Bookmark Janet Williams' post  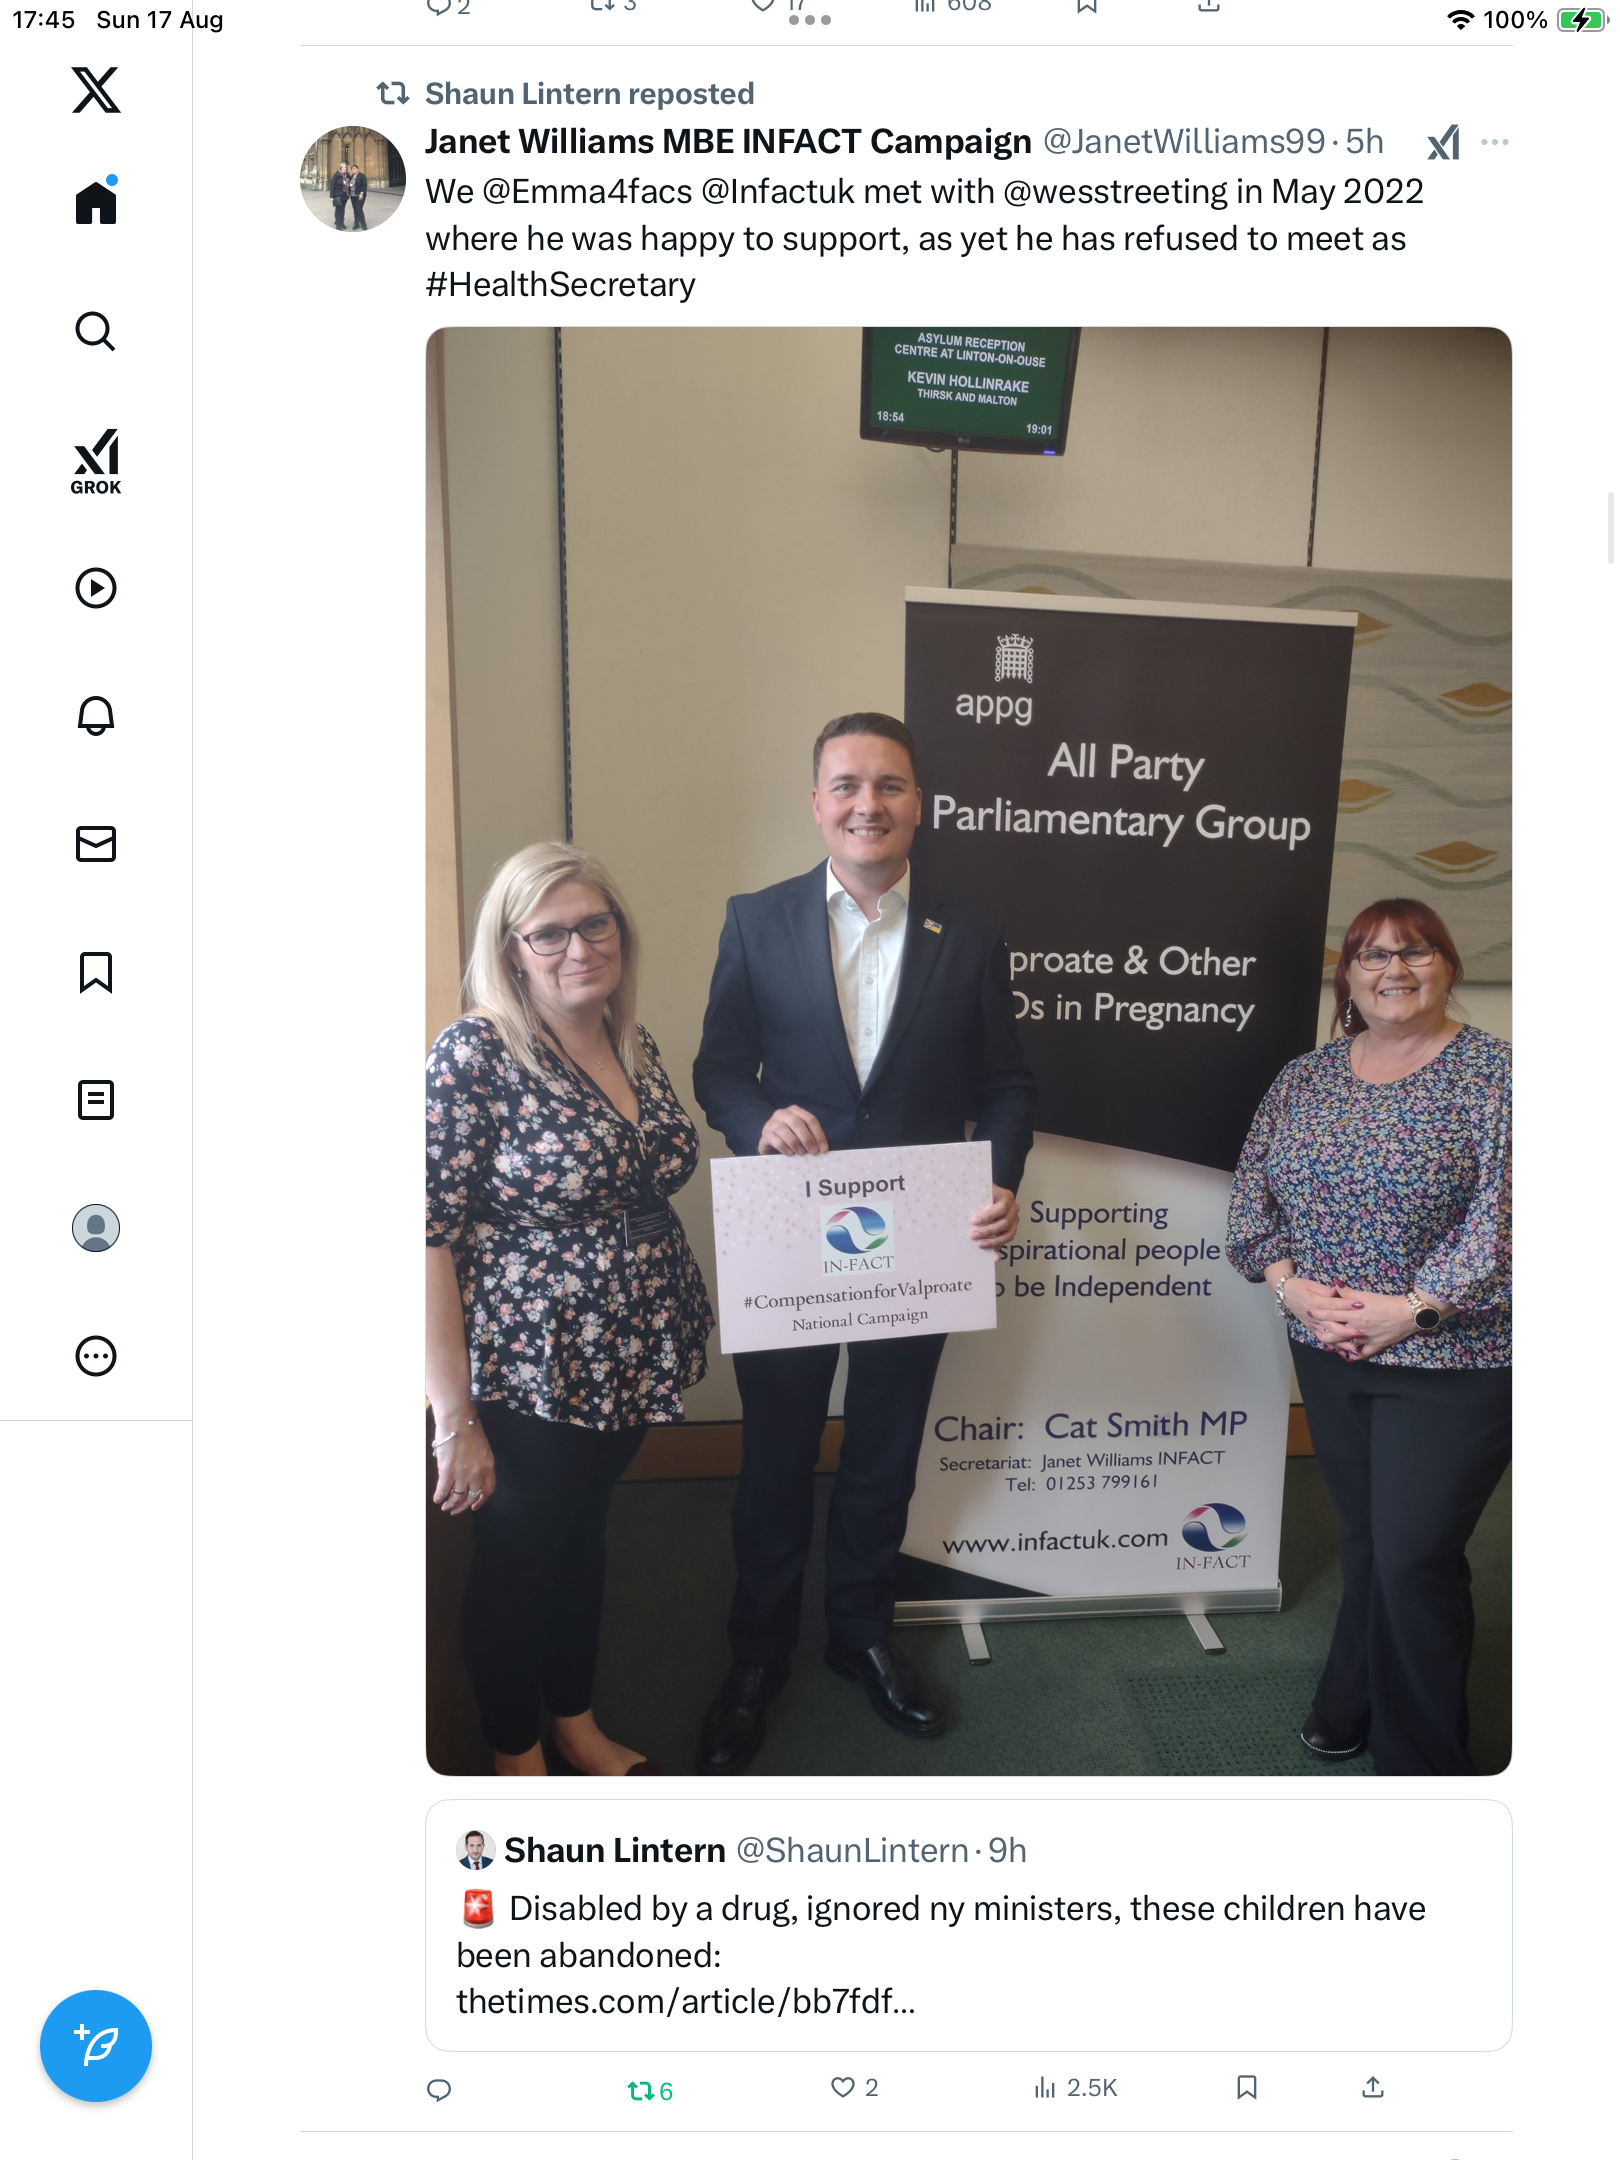pos(1247,2088)
